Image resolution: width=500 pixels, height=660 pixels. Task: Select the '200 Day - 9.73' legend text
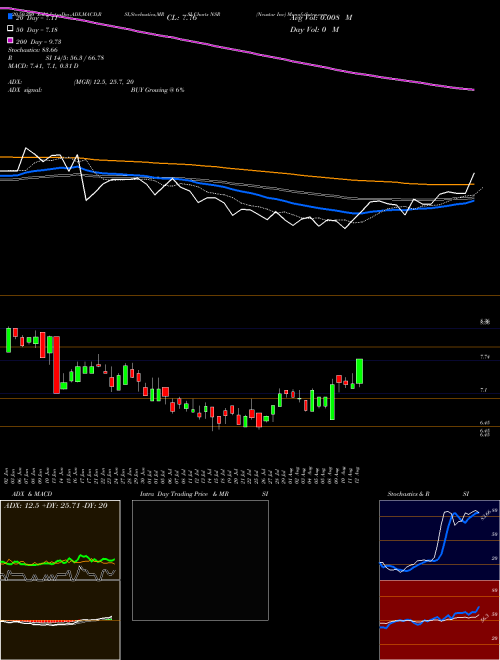click(39, 42)
